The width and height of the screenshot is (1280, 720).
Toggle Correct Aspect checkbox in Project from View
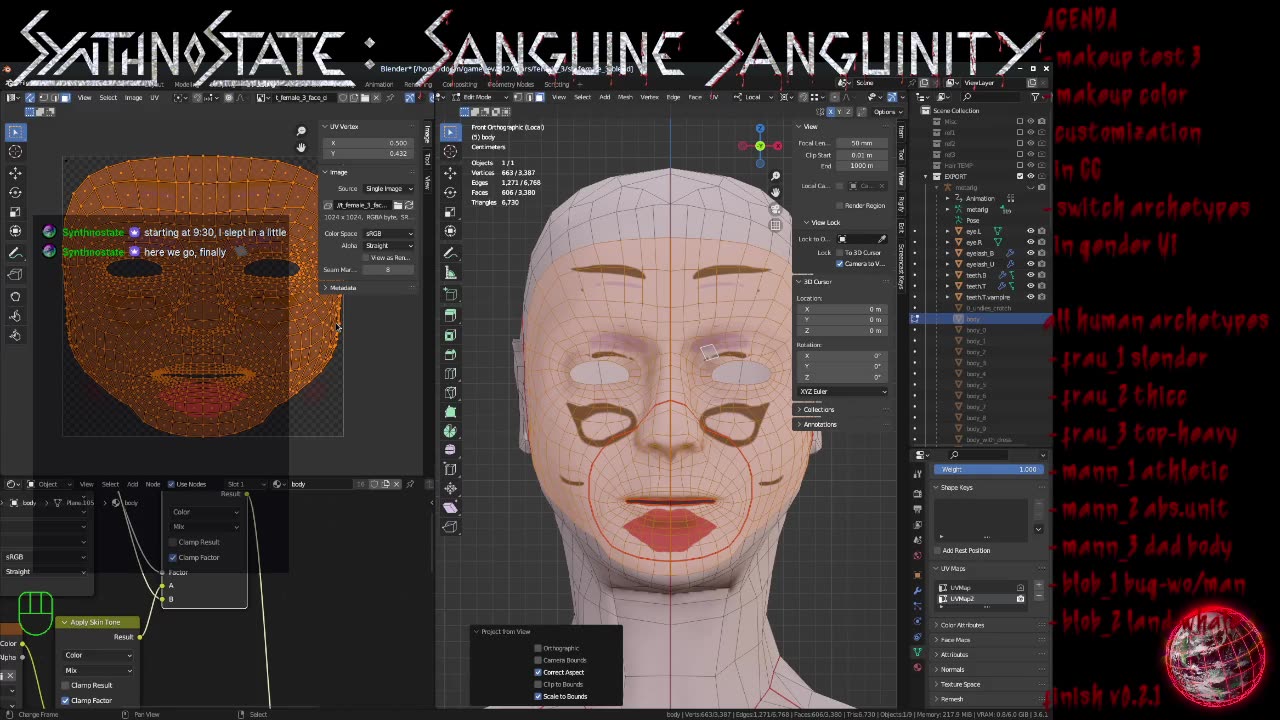click(x=538, y=672)
